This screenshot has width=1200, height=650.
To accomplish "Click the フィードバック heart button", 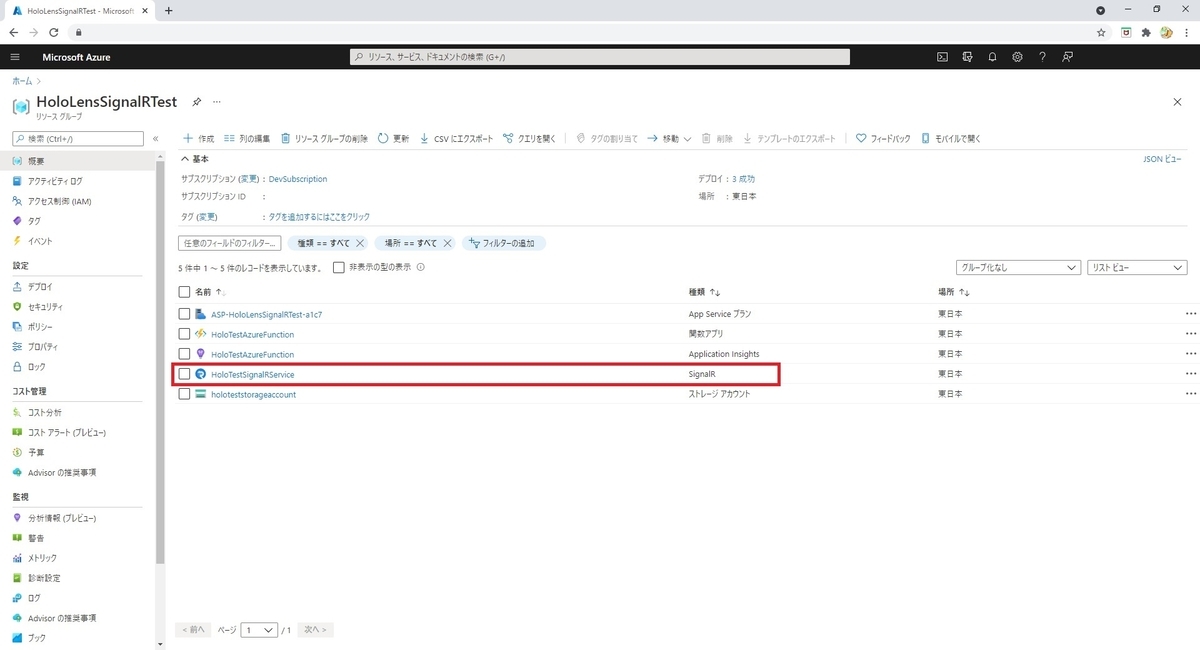I will 883,138.
